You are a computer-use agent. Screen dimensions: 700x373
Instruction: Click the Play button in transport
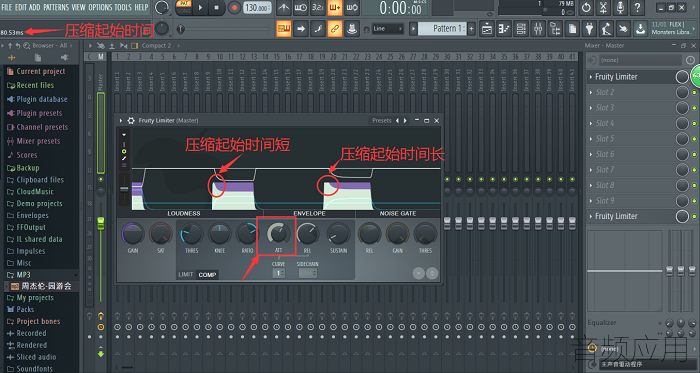click(x=200, y=8)
